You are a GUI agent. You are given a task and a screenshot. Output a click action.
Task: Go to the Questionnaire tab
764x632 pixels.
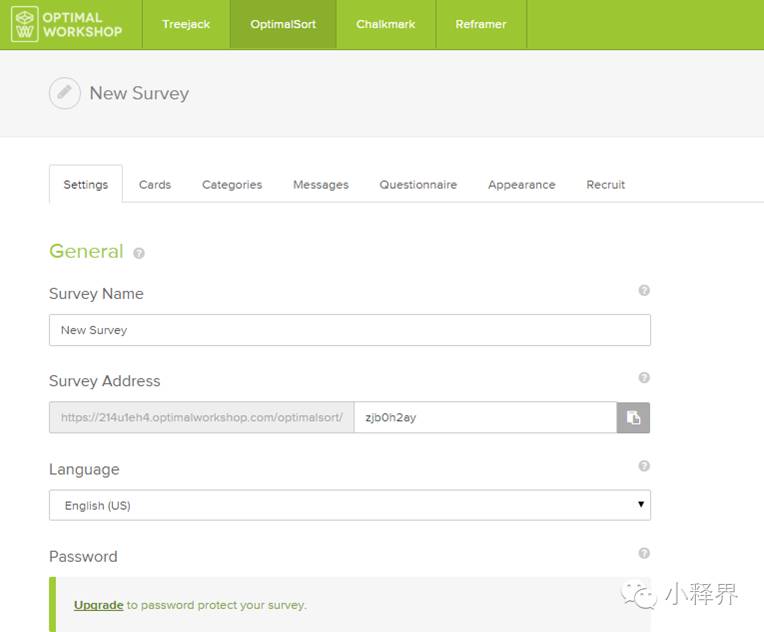418,185
